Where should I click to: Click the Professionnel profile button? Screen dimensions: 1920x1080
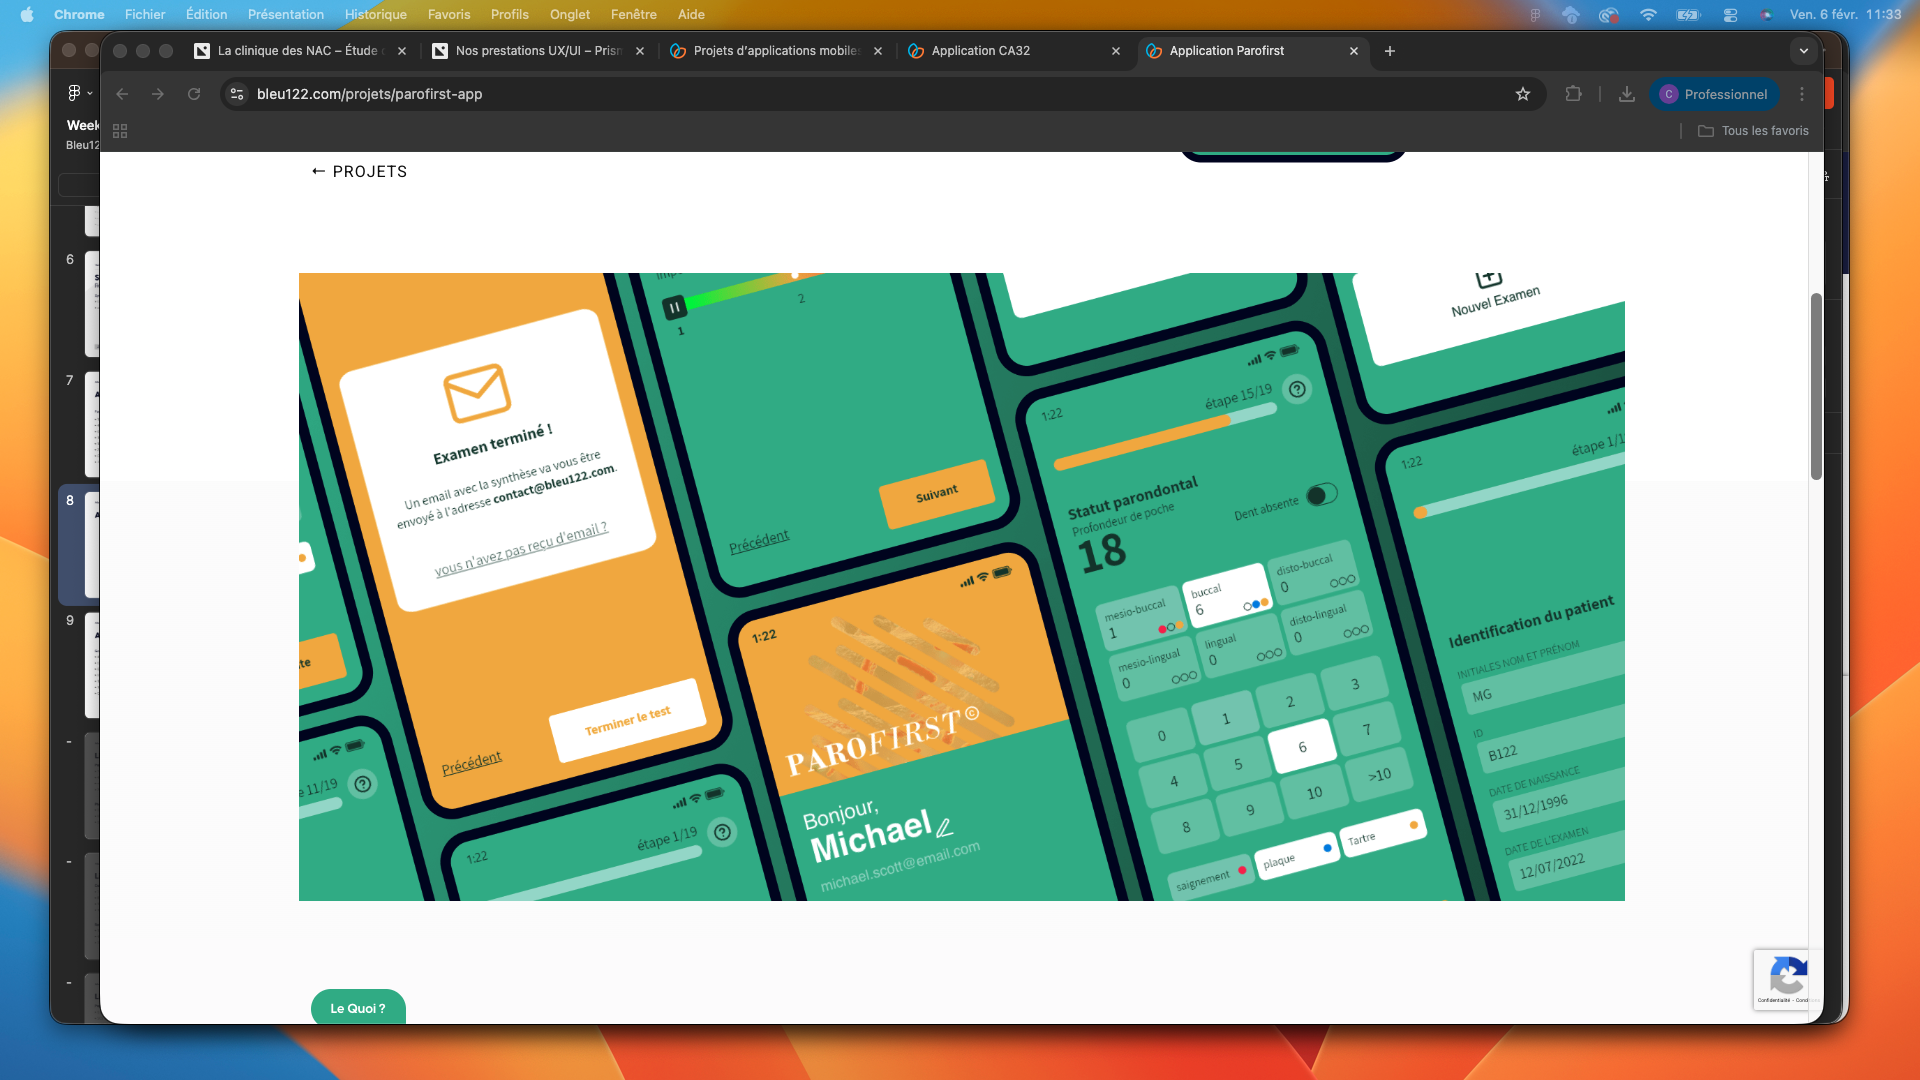pos(1714,94)
